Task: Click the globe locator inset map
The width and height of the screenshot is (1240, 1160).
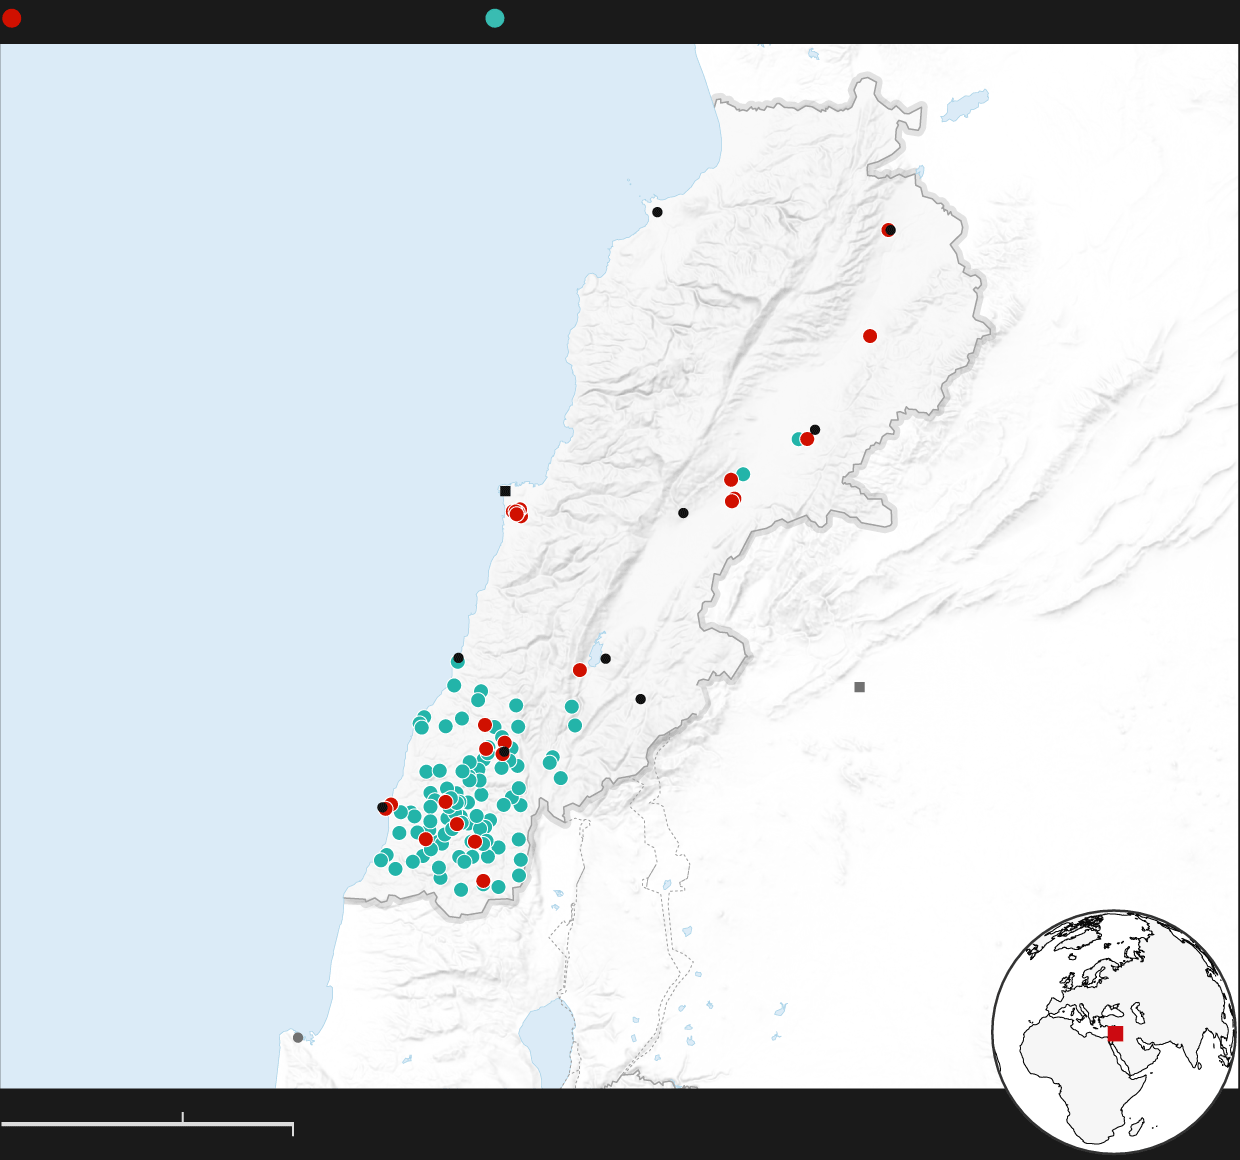Action: (1114, 1030)
